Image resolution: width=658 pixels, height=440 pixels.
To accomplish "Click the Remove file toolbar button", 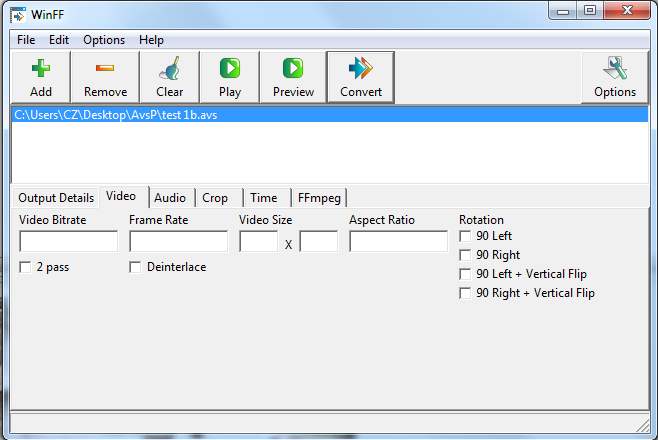I will tap(105, 77).
